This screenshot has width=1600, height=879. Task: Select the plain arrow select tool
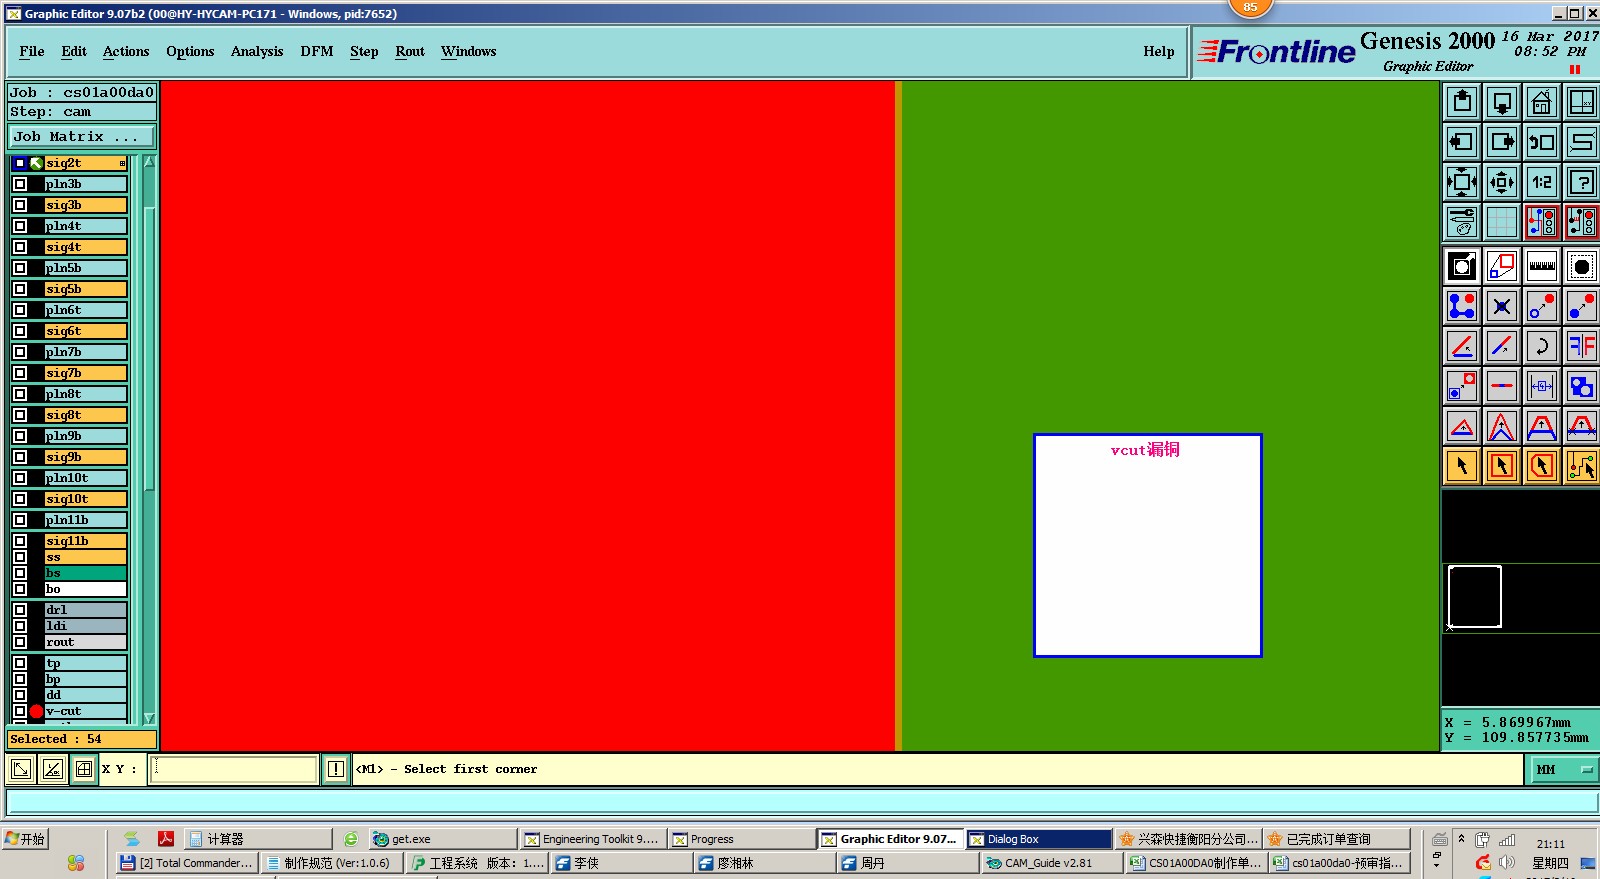[x=1462, y=466]
